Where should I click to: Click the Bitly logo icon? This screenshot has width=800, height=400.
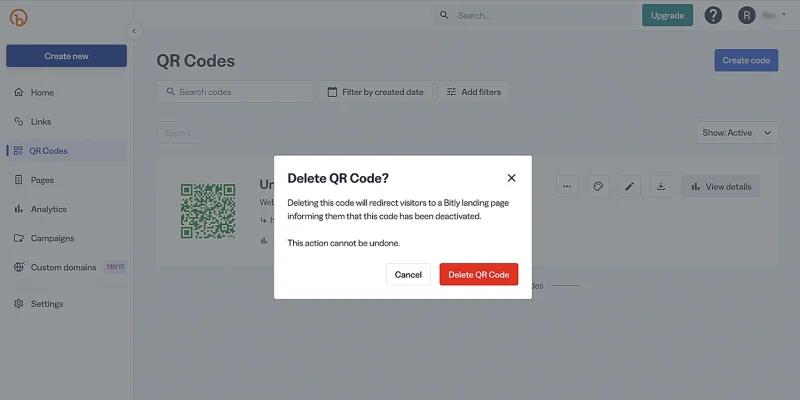tap(18, 18)
